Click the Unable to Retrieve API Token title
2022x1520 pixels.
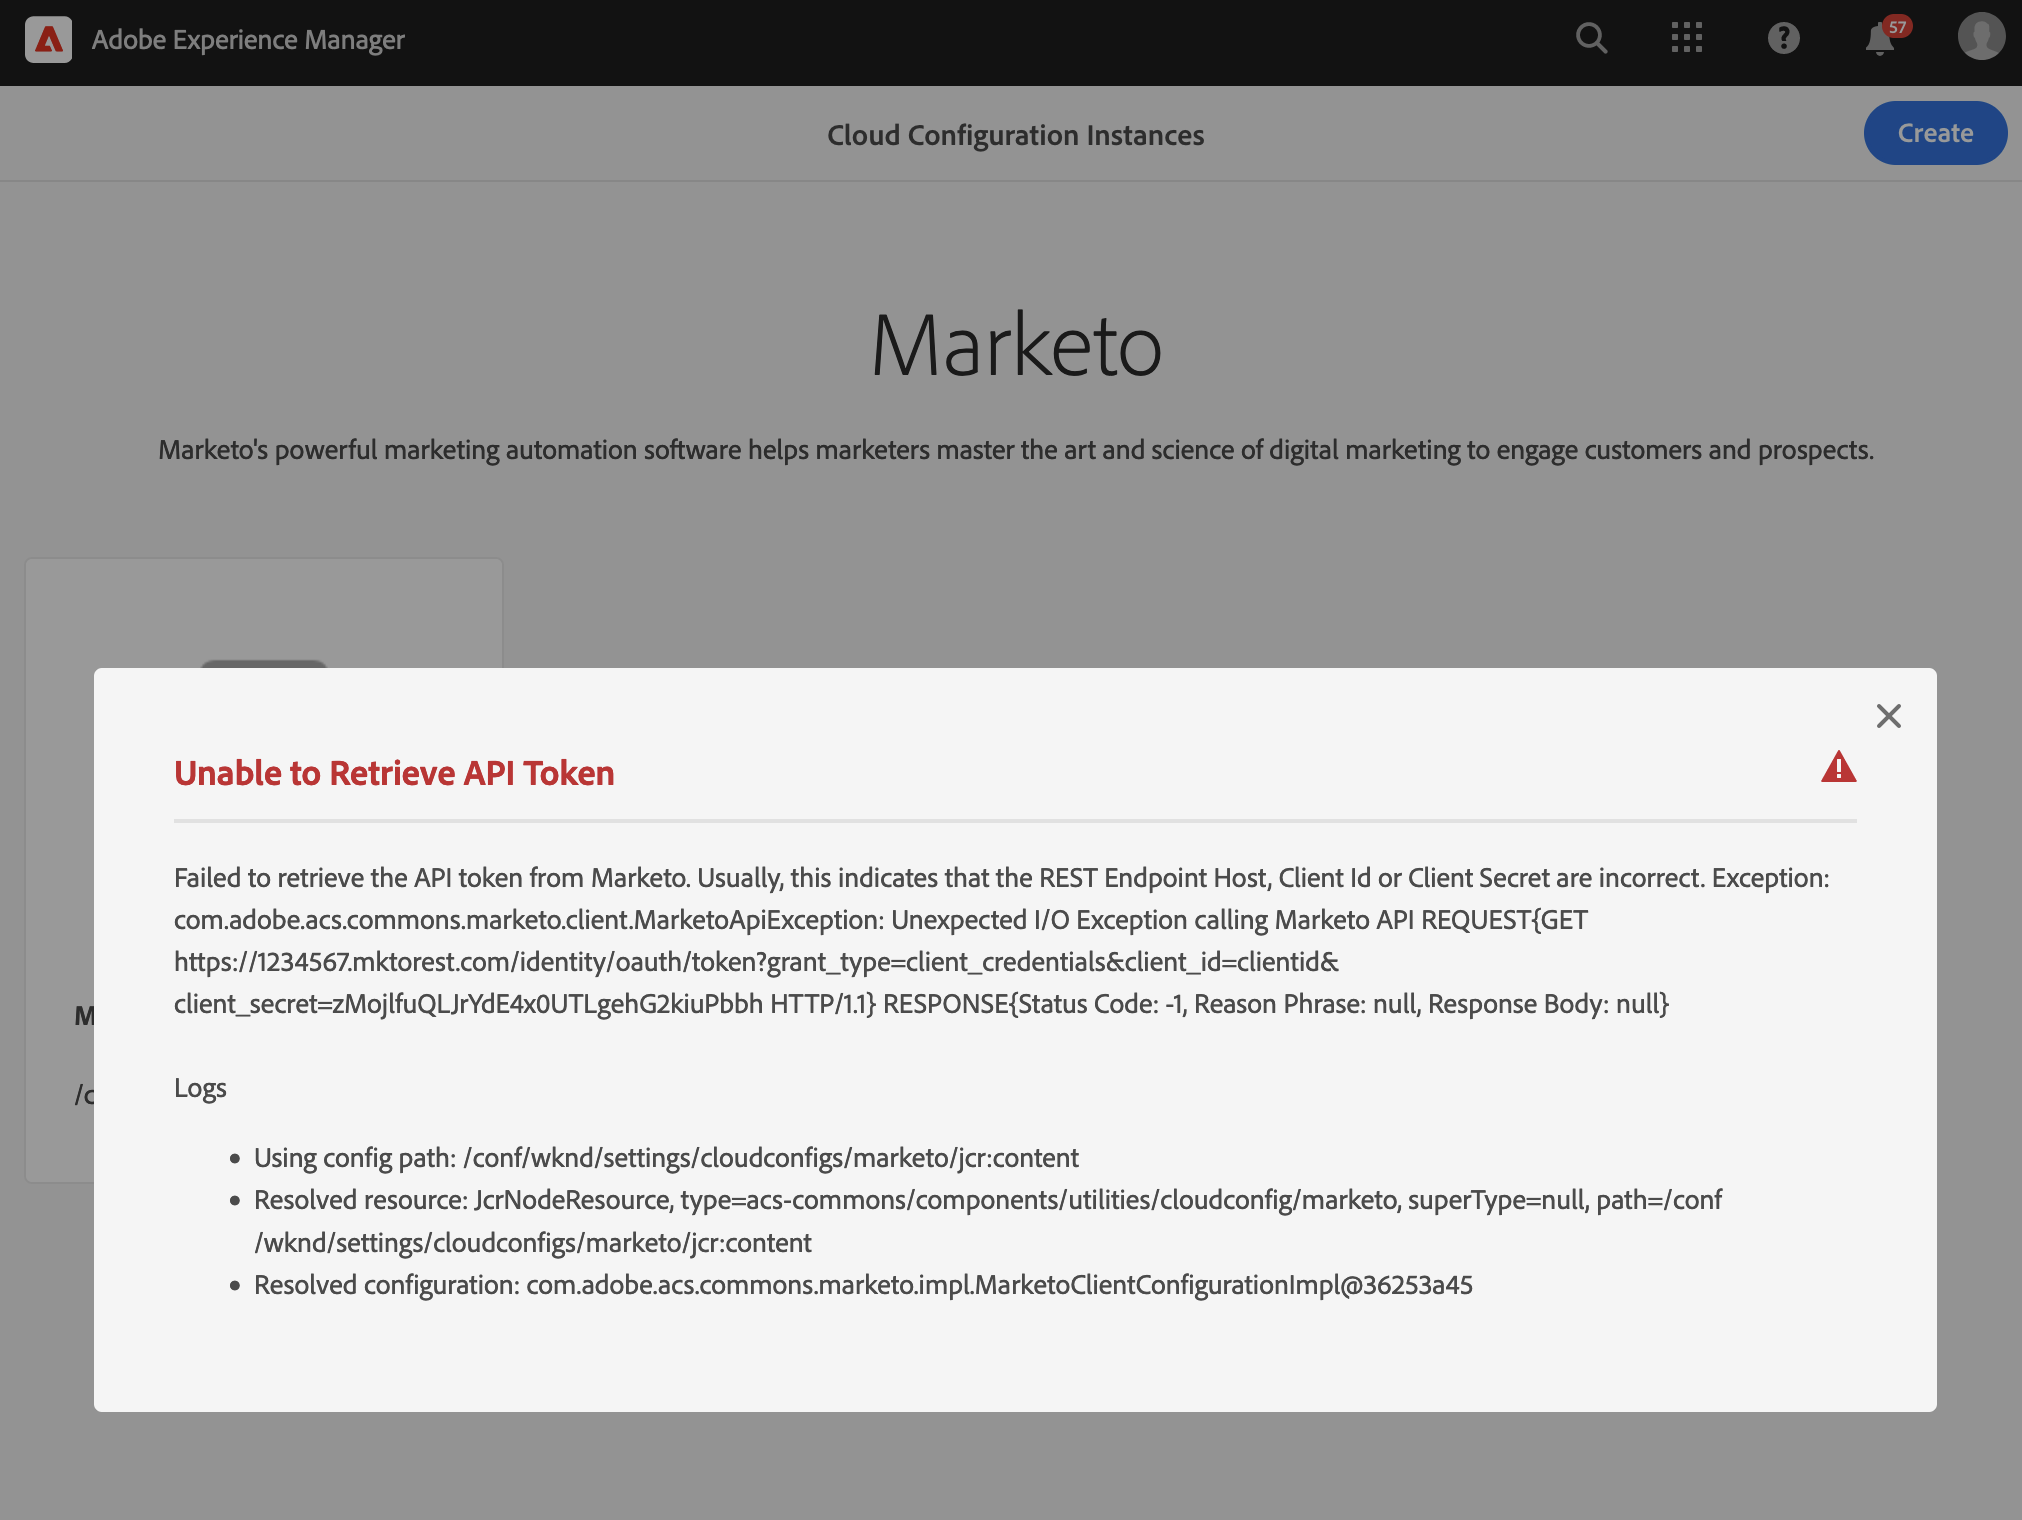(394, 773)
